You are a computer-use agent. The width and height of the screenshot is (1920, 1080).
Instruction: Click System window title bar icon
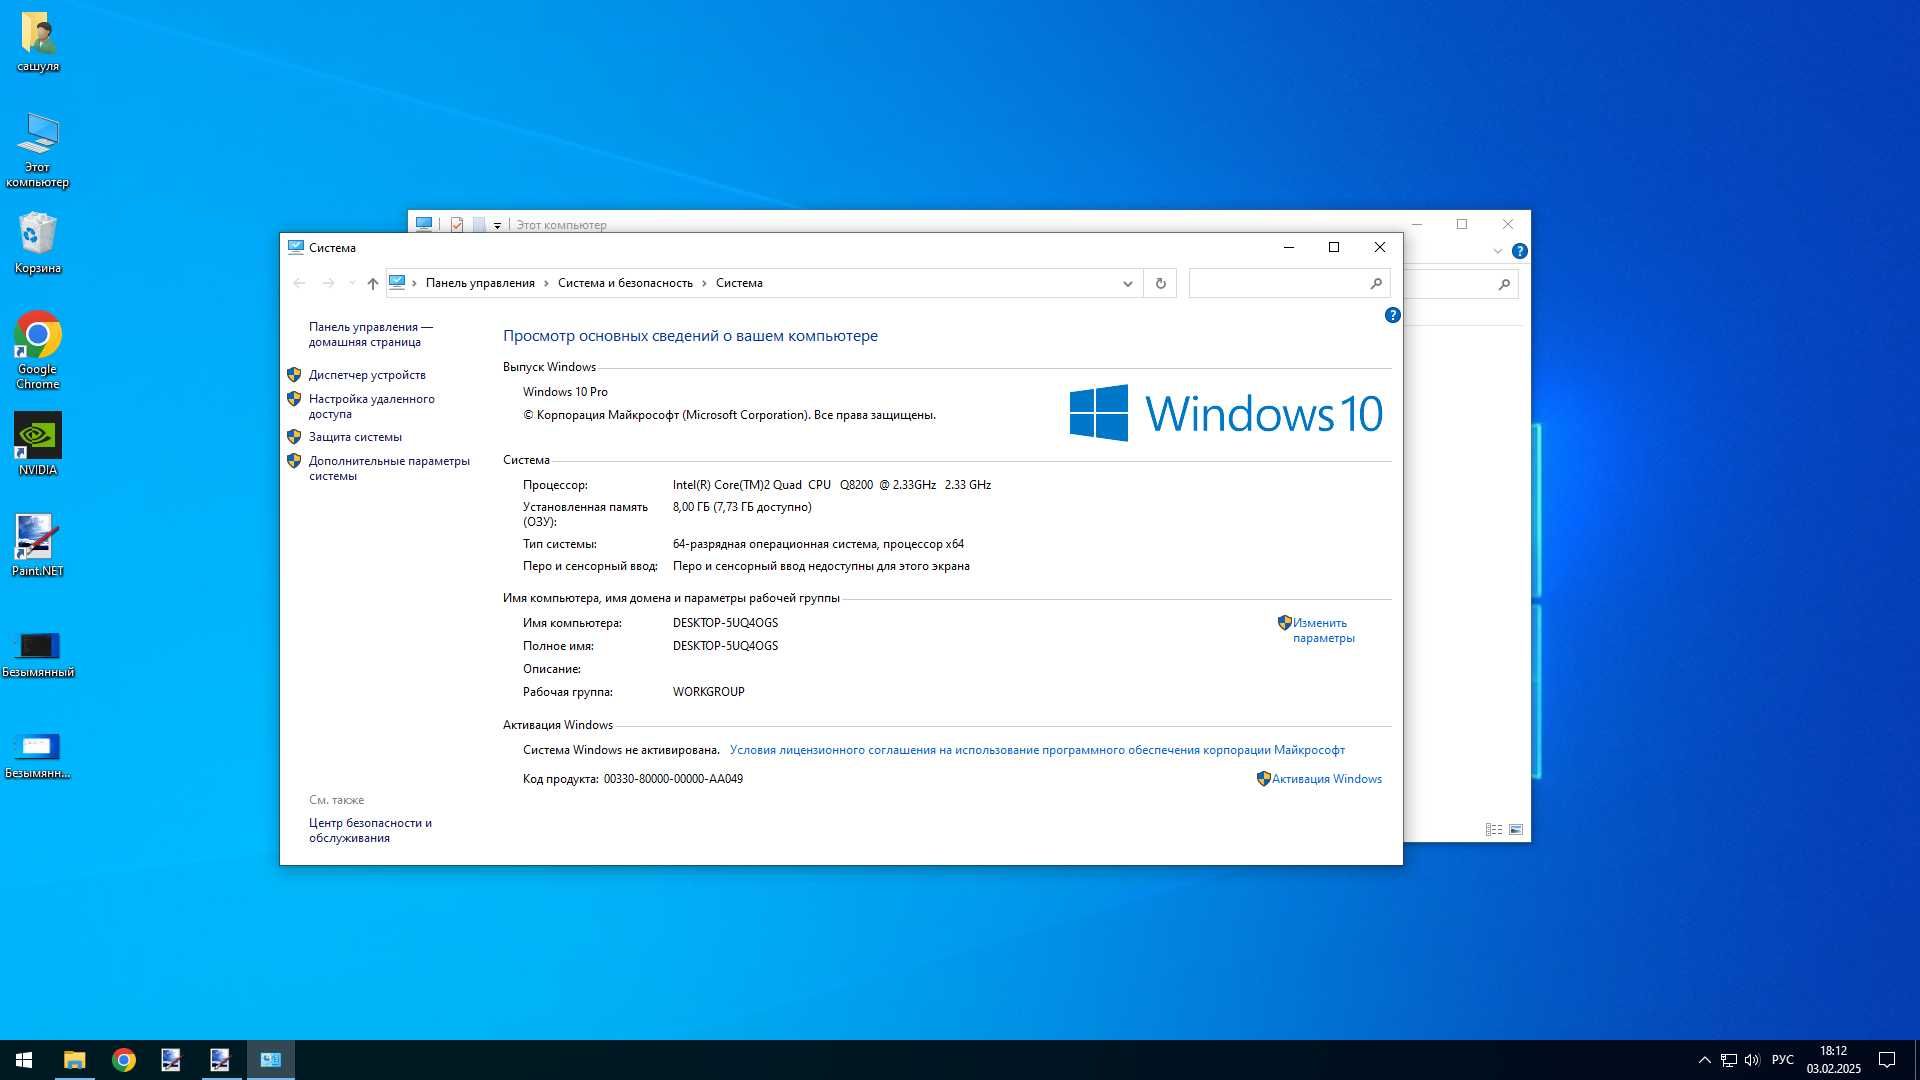point(295,247)
